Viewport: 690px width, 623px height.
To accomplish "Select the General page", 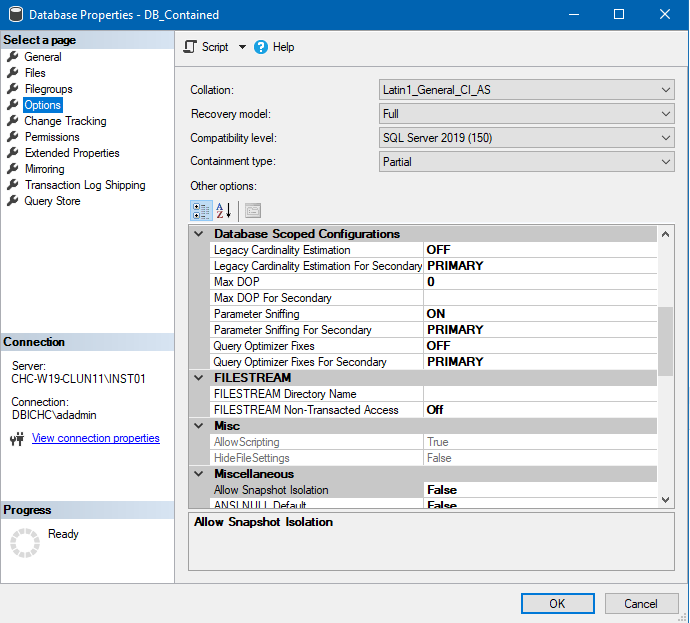I will coord(43,57).
